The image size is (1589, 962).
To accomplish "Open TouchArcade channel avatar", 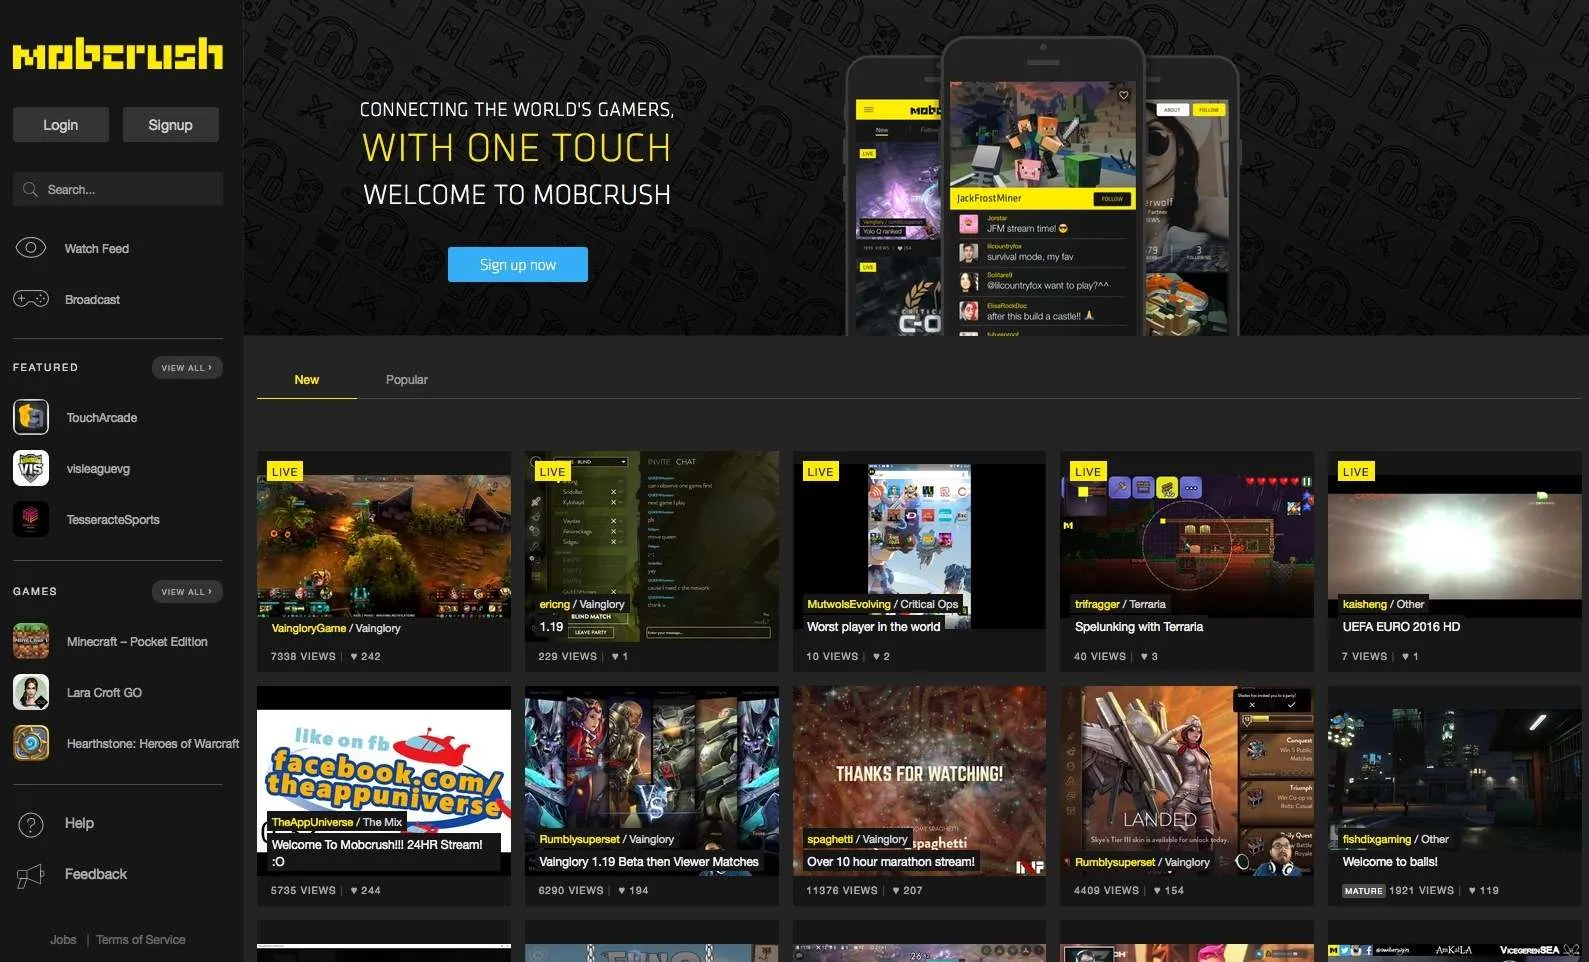I will coord(31,417).
